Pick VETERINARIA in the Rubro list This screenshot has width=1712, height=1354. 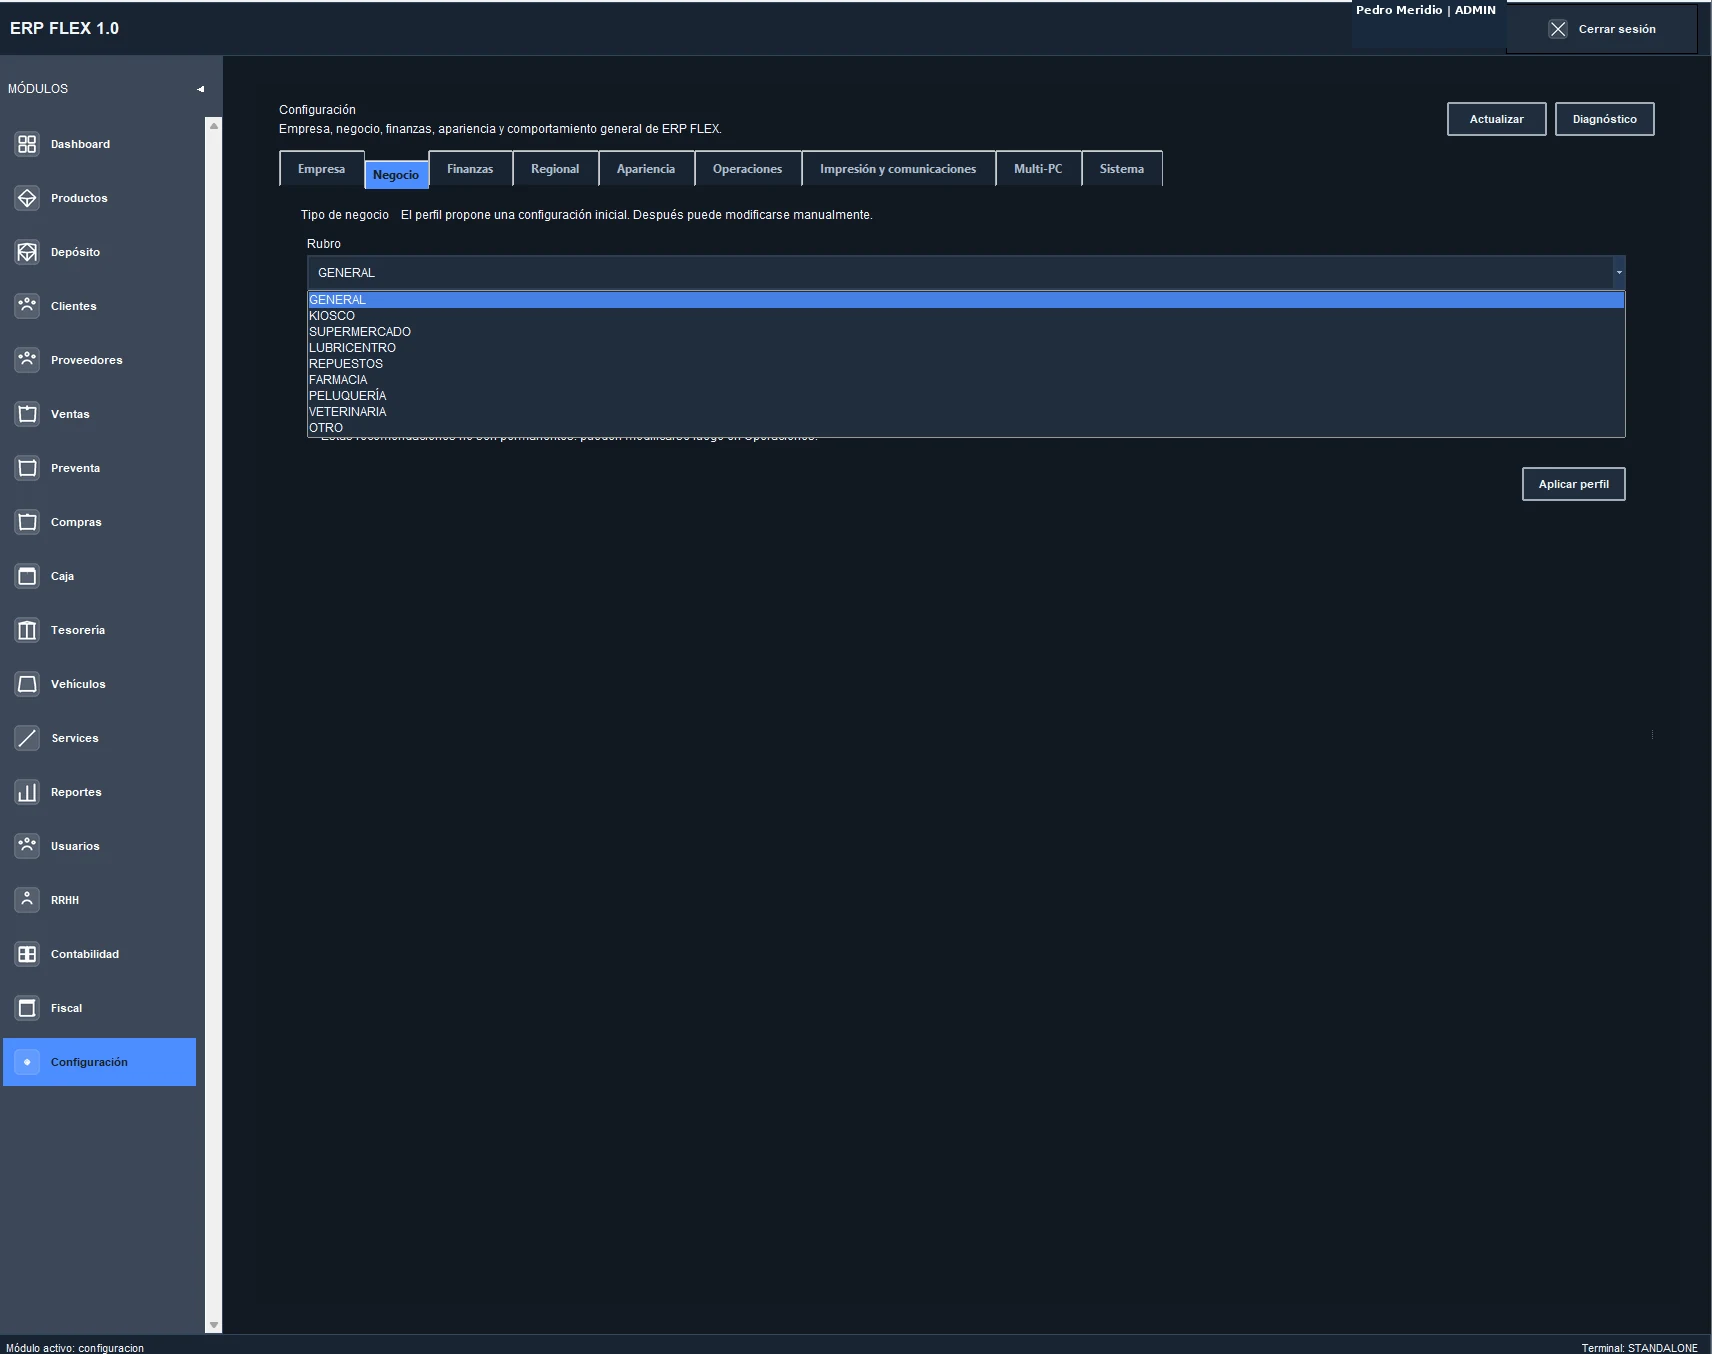click(x=966, y=412)
